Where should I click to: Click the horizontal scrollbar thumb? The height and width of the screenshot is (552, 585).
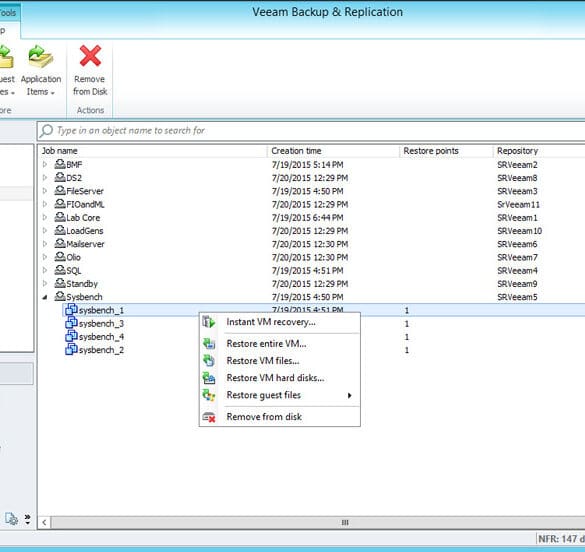pos(318,523)
